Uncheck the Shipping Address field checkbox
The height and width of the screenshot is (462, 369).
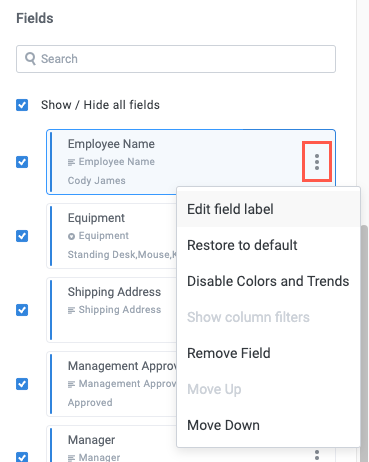22,310
